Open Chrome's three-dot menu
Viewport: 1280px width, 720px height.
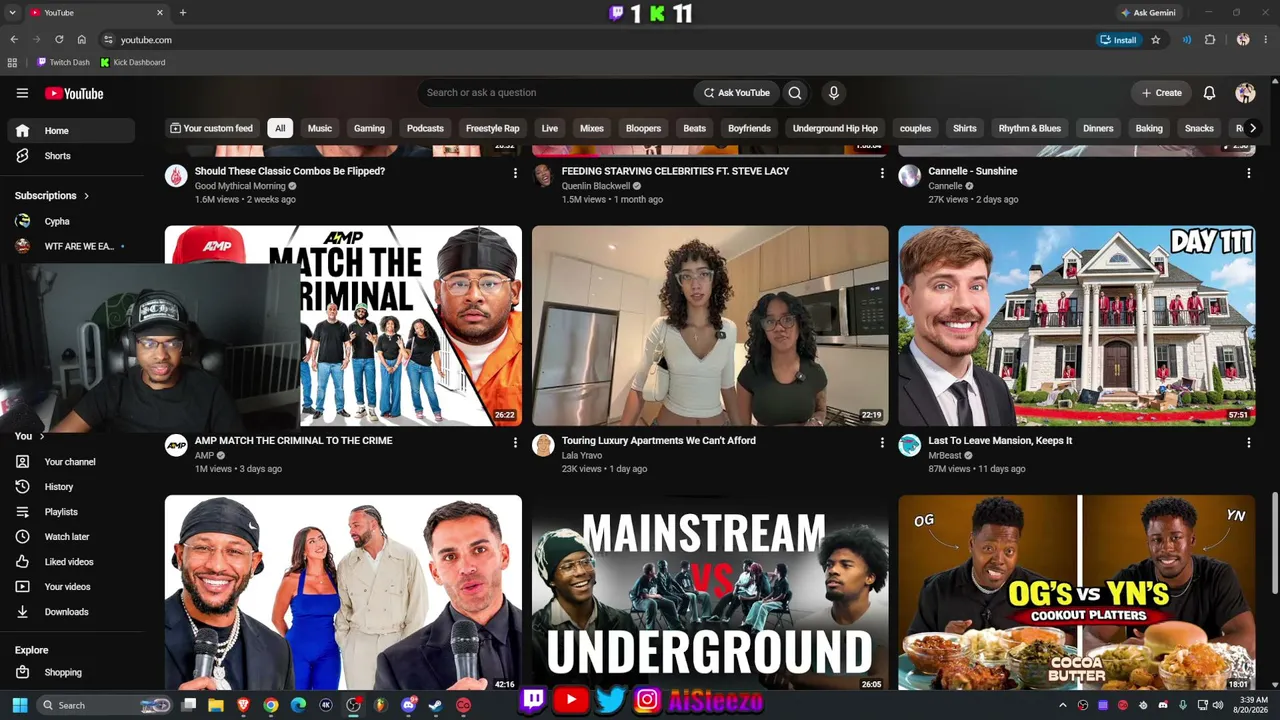(x=1266, y=40)
